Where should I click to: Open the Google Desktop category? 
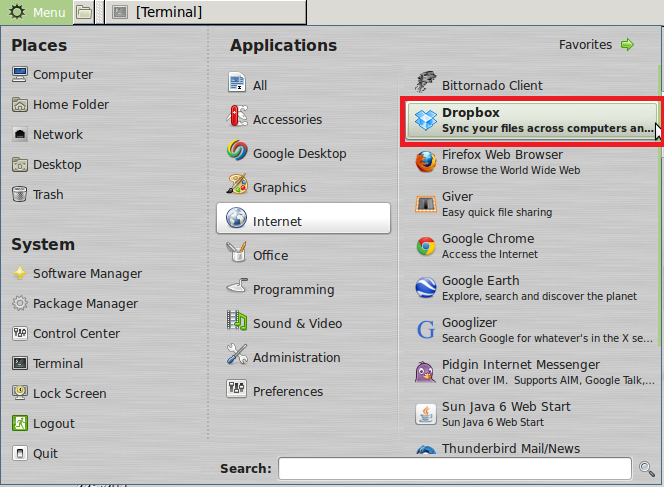tap(303, 150)
